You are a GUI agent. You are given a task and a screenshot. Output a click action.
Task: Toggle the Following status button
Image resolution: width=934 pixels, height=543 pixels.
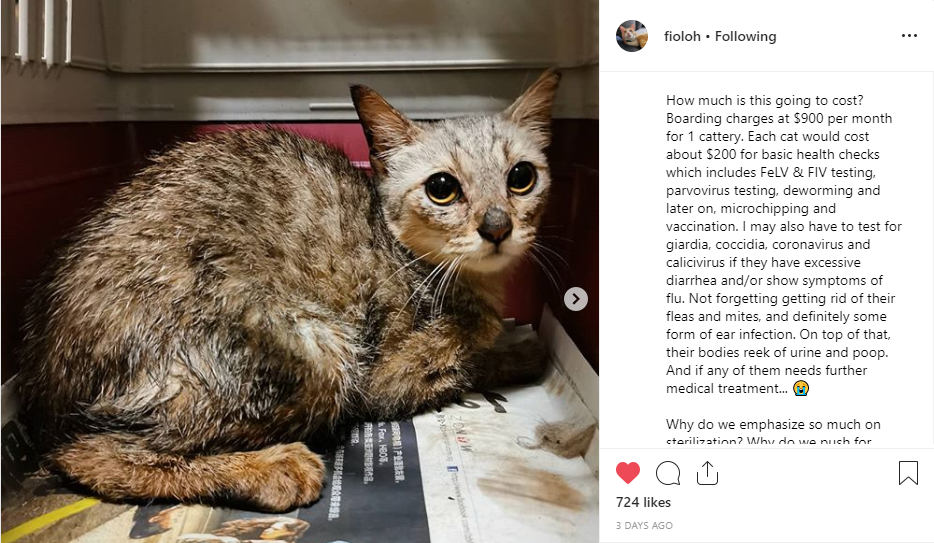[x=745, y=36]
